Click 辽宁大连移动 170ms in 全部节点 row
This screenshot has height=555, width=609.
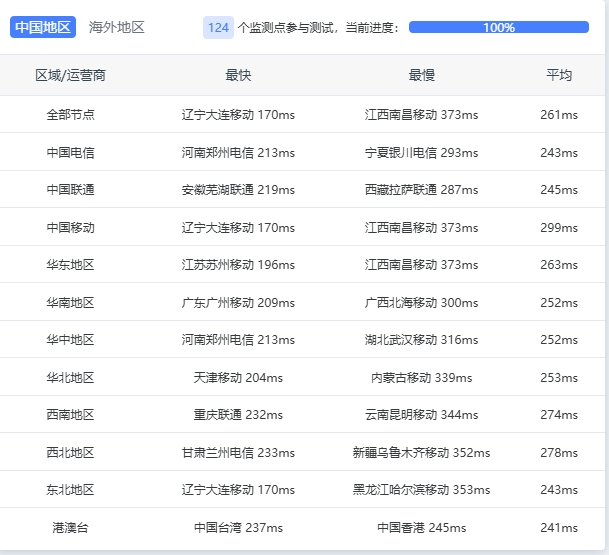click(238, 115)
